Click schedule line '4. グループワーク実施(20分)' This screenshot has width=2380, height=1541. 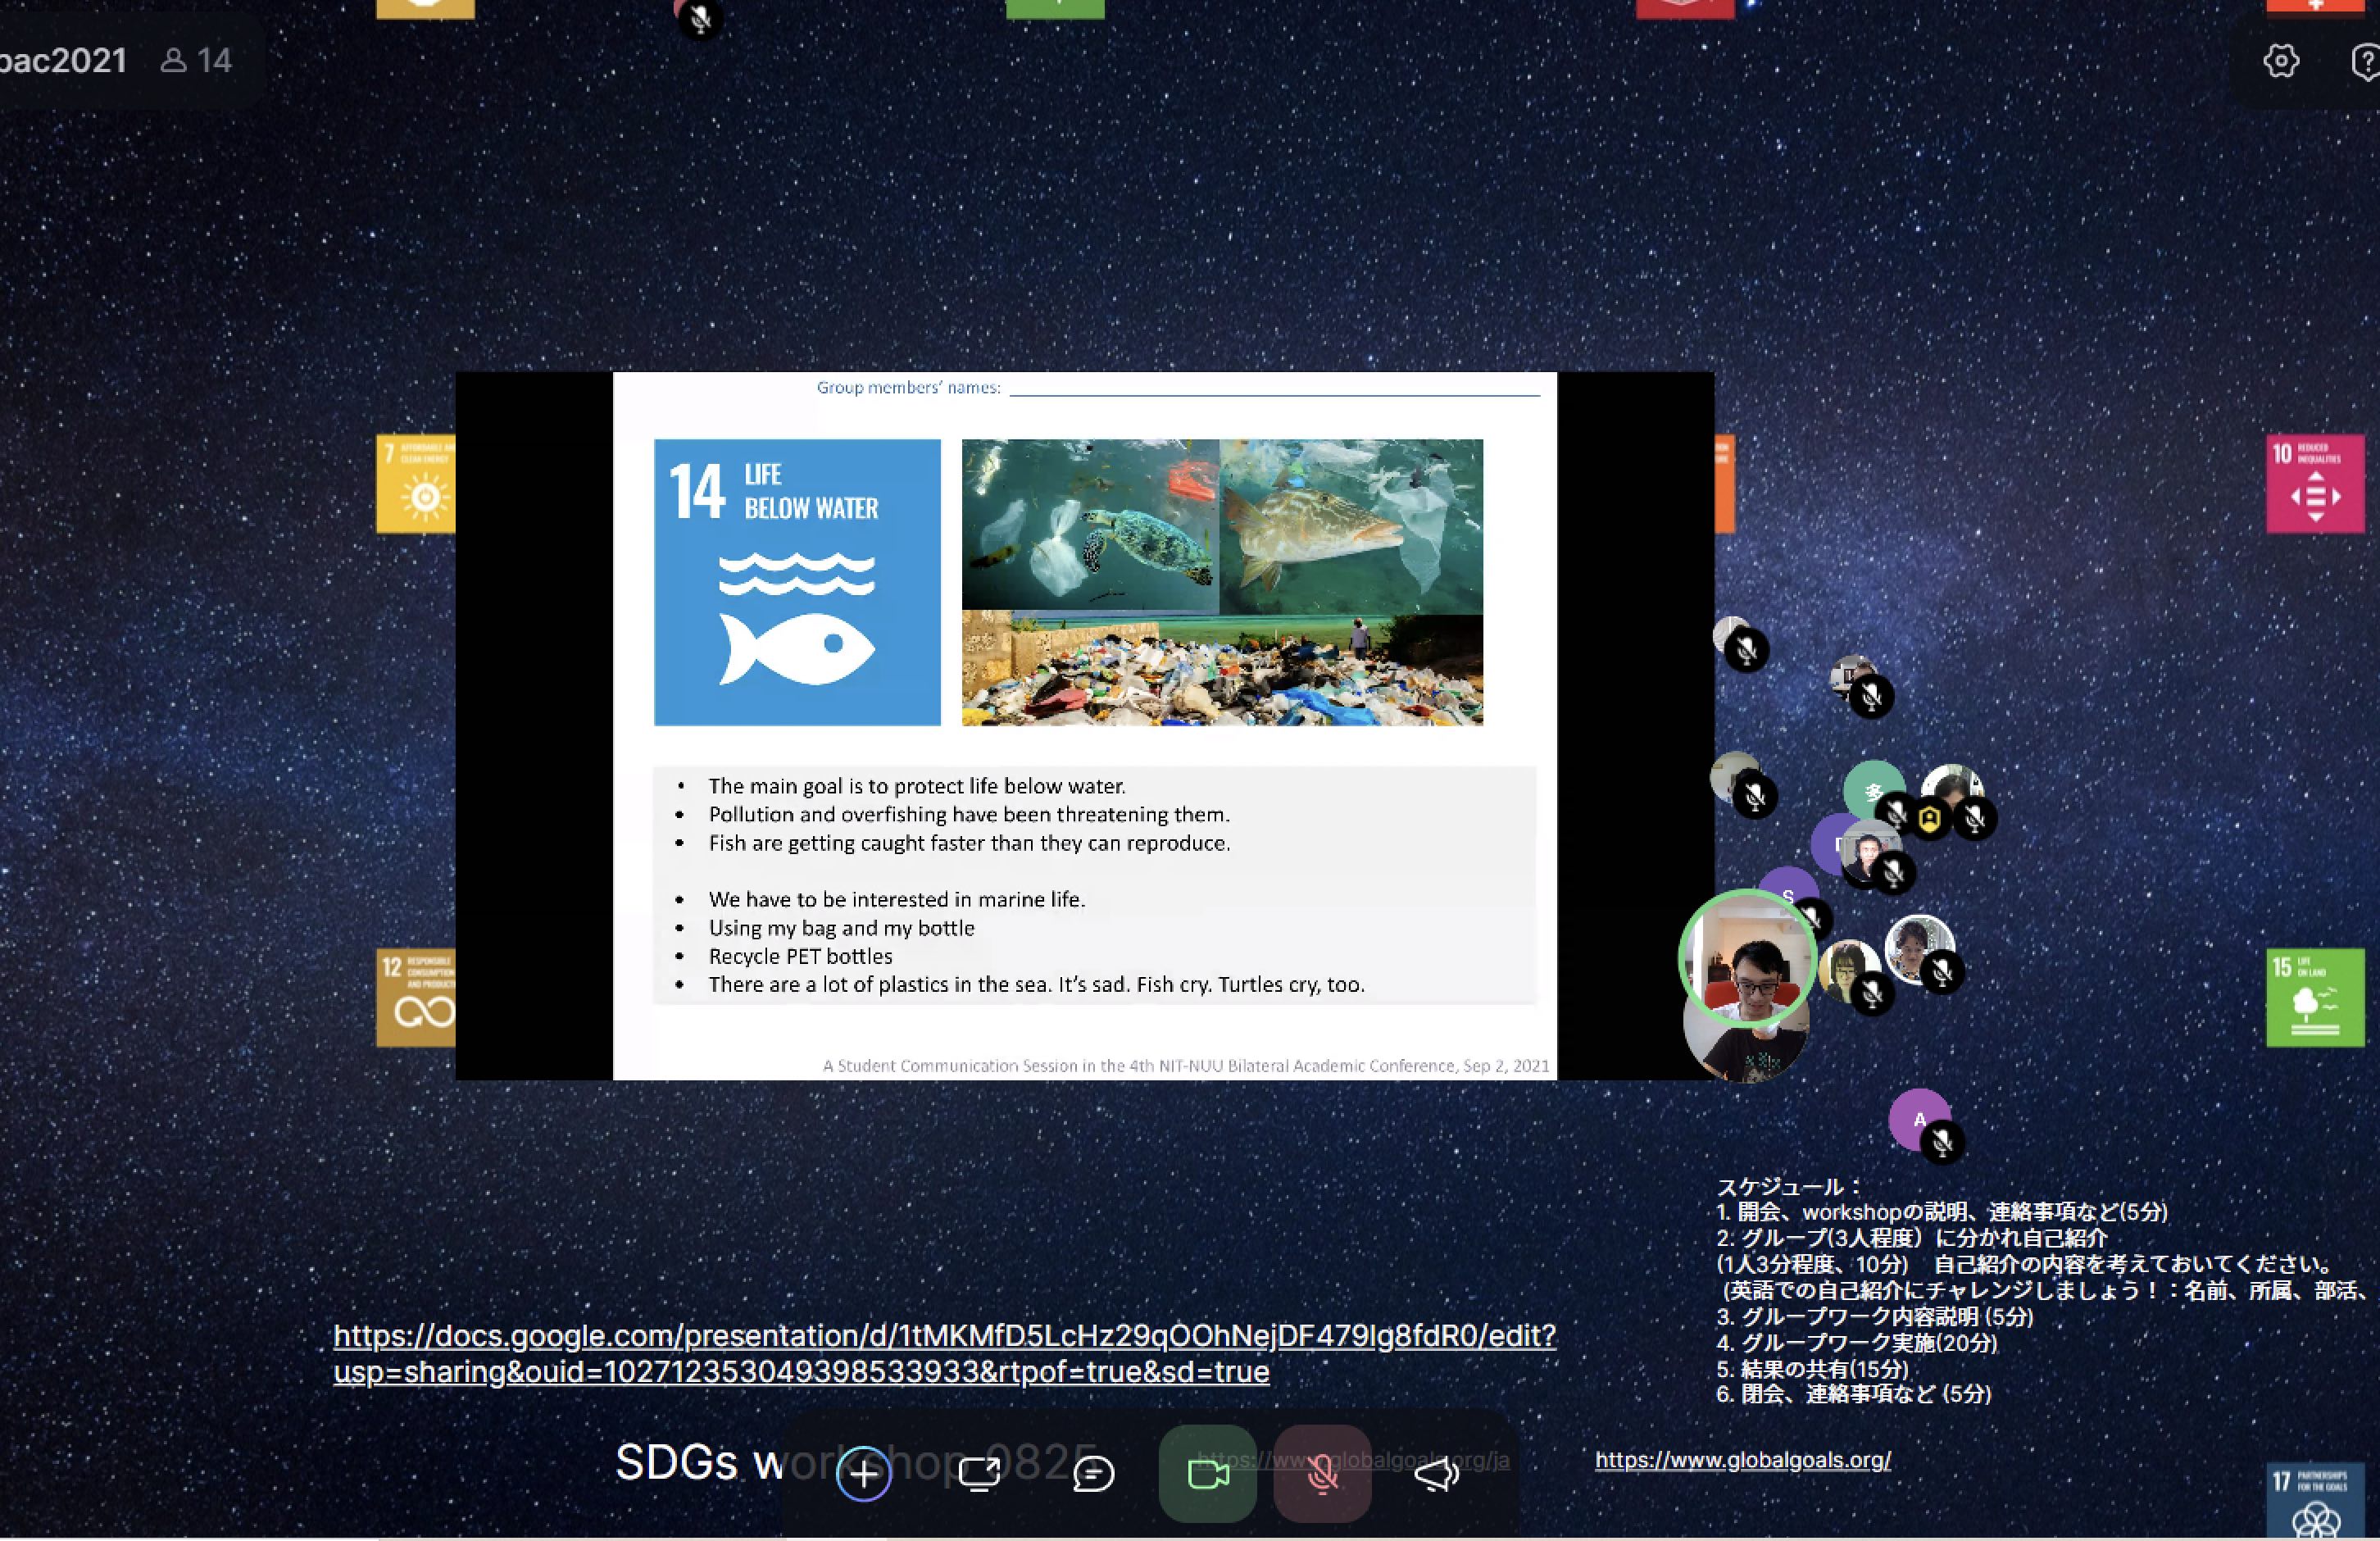pyautogui.click(x=1857, y=1342)
